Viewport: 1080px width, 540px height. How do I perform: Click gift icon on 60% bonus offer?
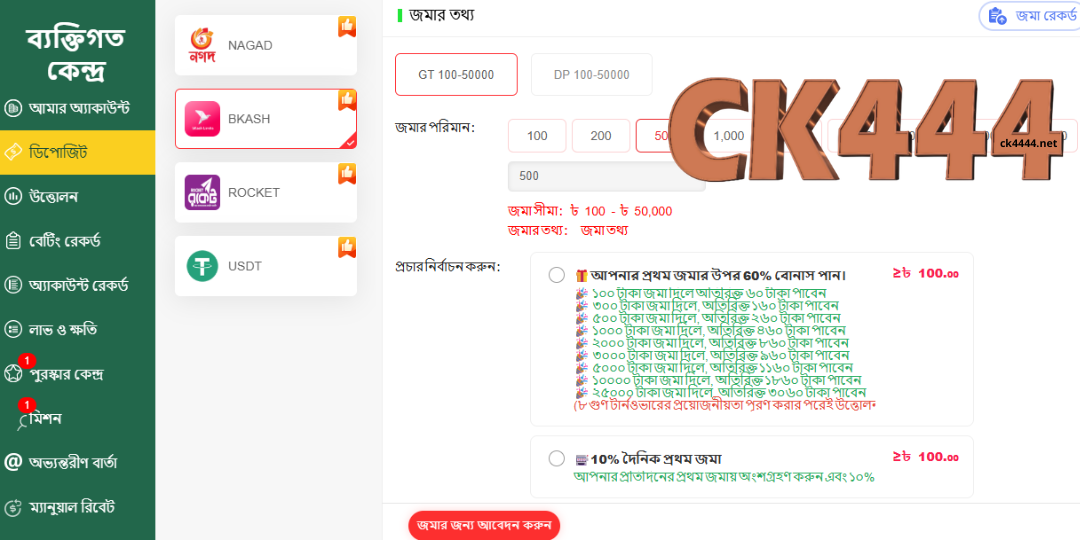tap(581, 276)
